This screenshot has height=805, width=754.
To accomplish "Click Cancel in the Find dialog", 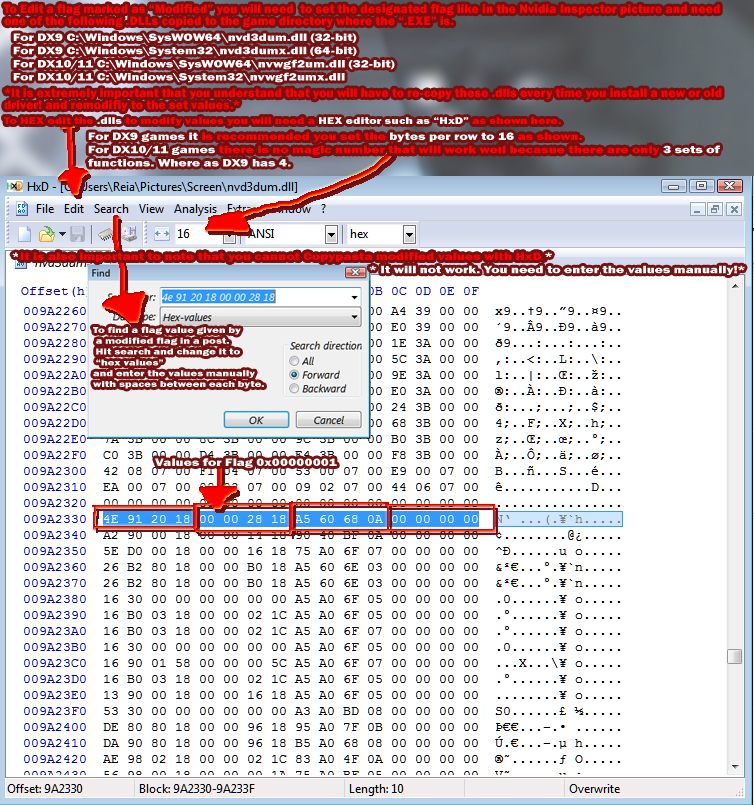I will (328, 420).
